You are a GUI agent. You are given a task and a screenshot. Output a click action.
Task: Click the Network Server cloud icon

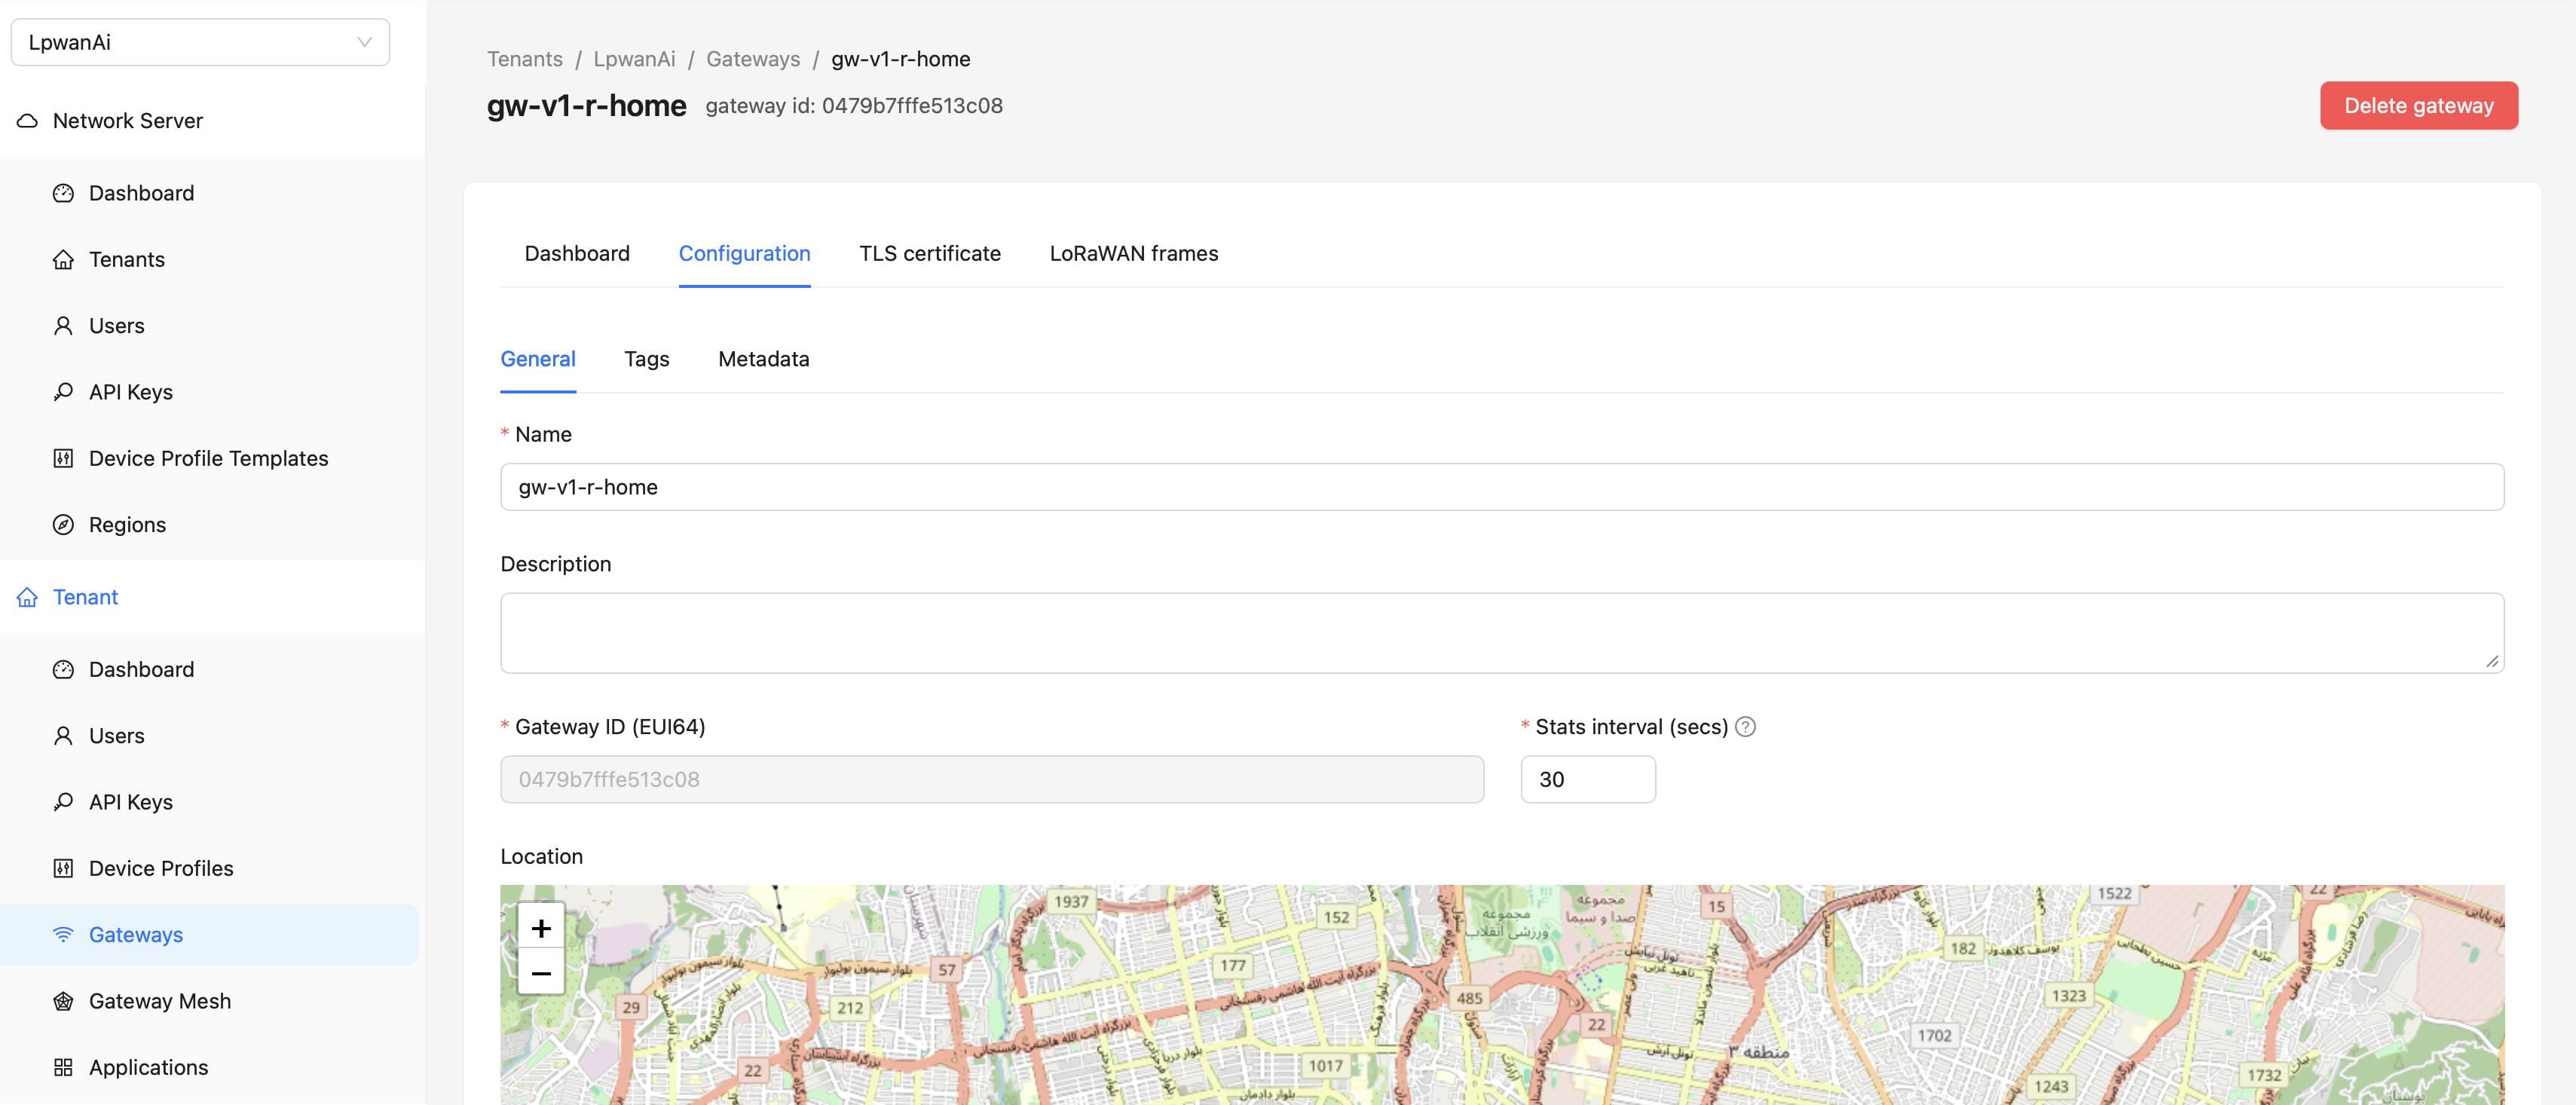(x=28, y=121)
